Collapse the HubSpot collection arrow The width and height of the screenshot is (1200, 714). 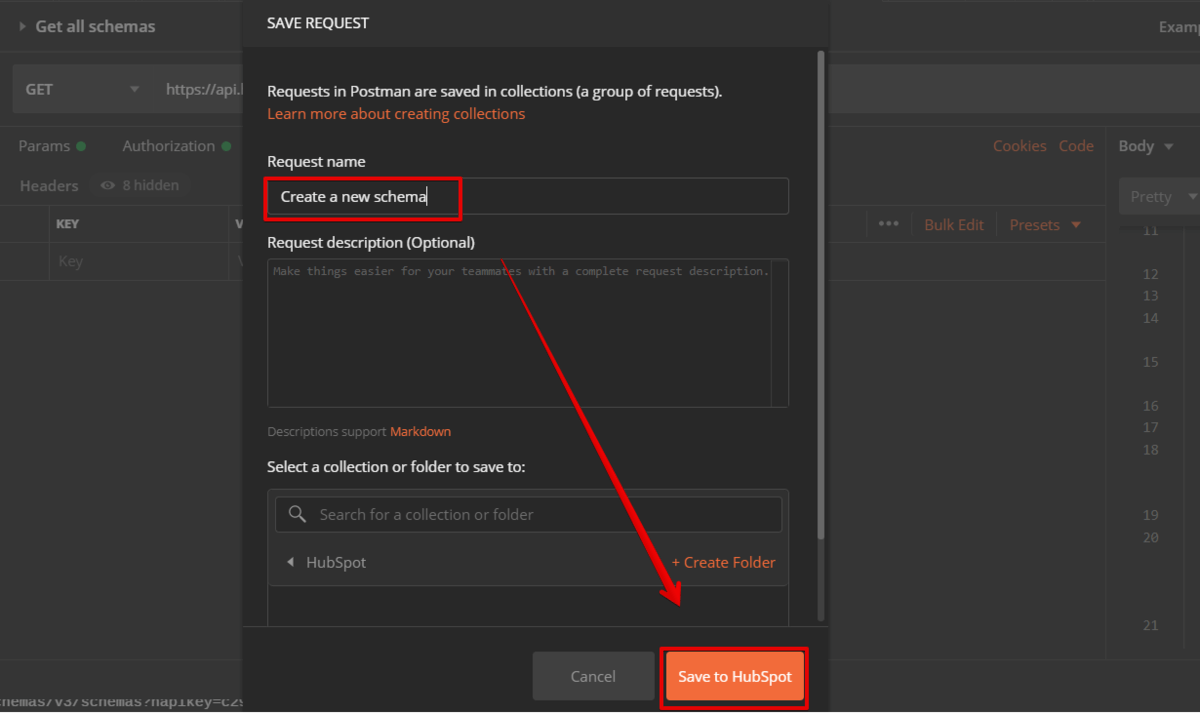click(290, 562)
